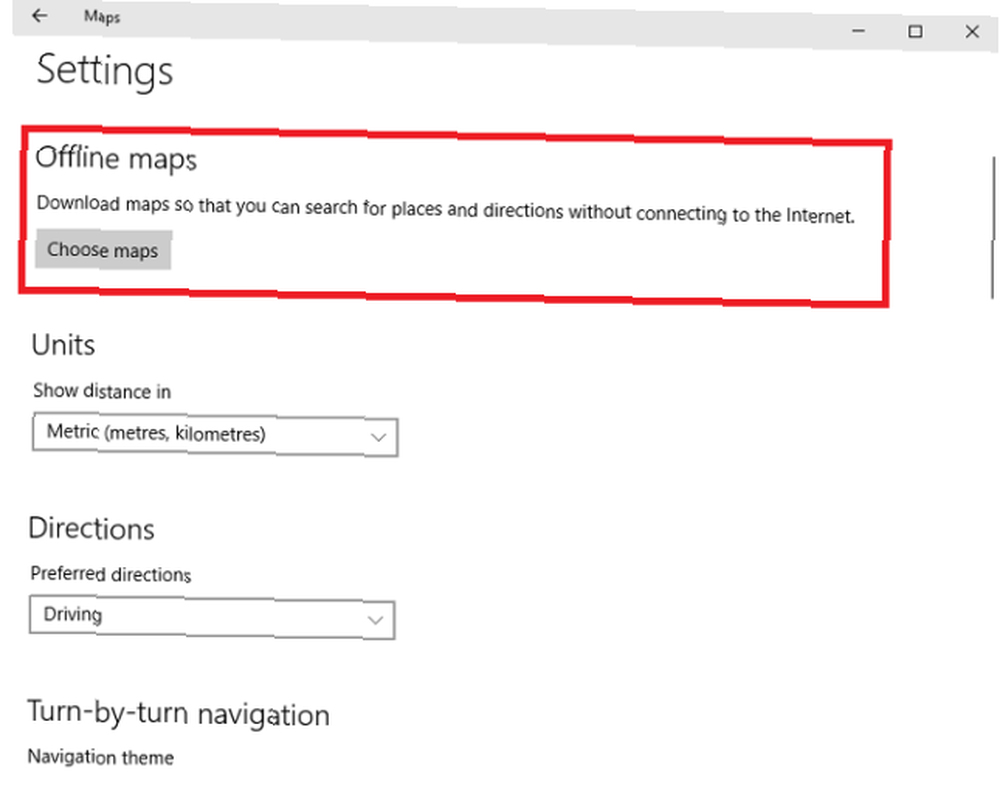Click the Preferred directions label

point(111,574)
